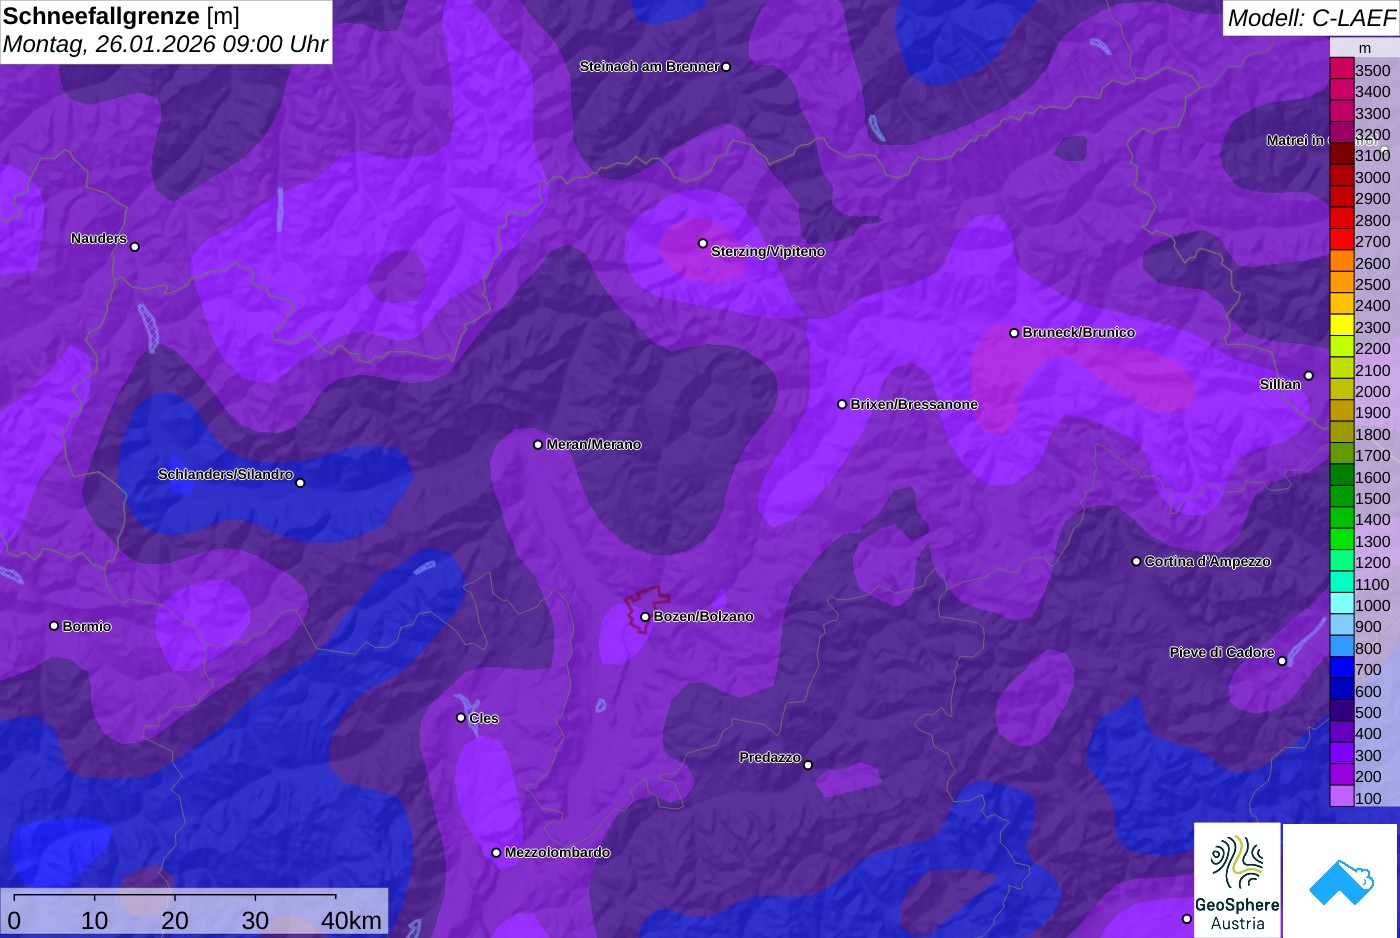Click the Sillian marker dot
The width and height of the screenshot is (1400, 938).
(1309, 376)
